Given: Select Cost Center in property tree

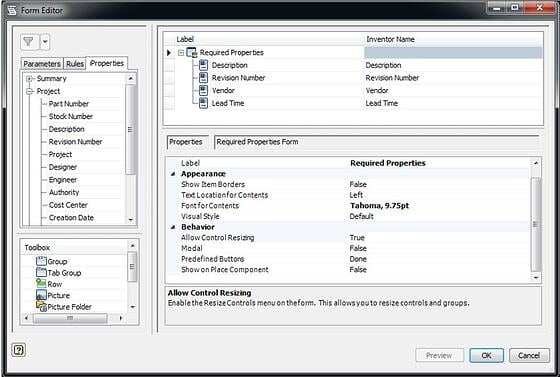Looking at the screenshot, I should [x=68, y=205].
